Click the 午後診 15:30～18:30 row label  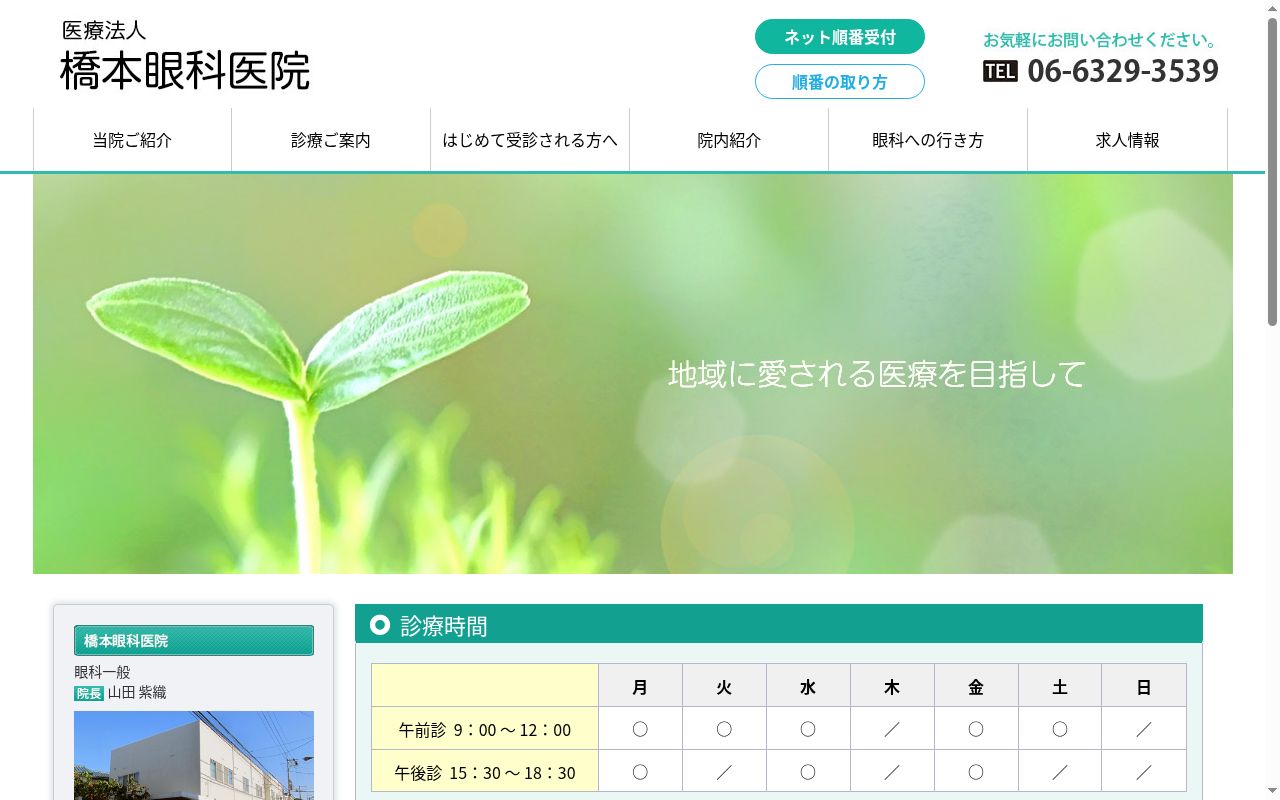point(485,773)
